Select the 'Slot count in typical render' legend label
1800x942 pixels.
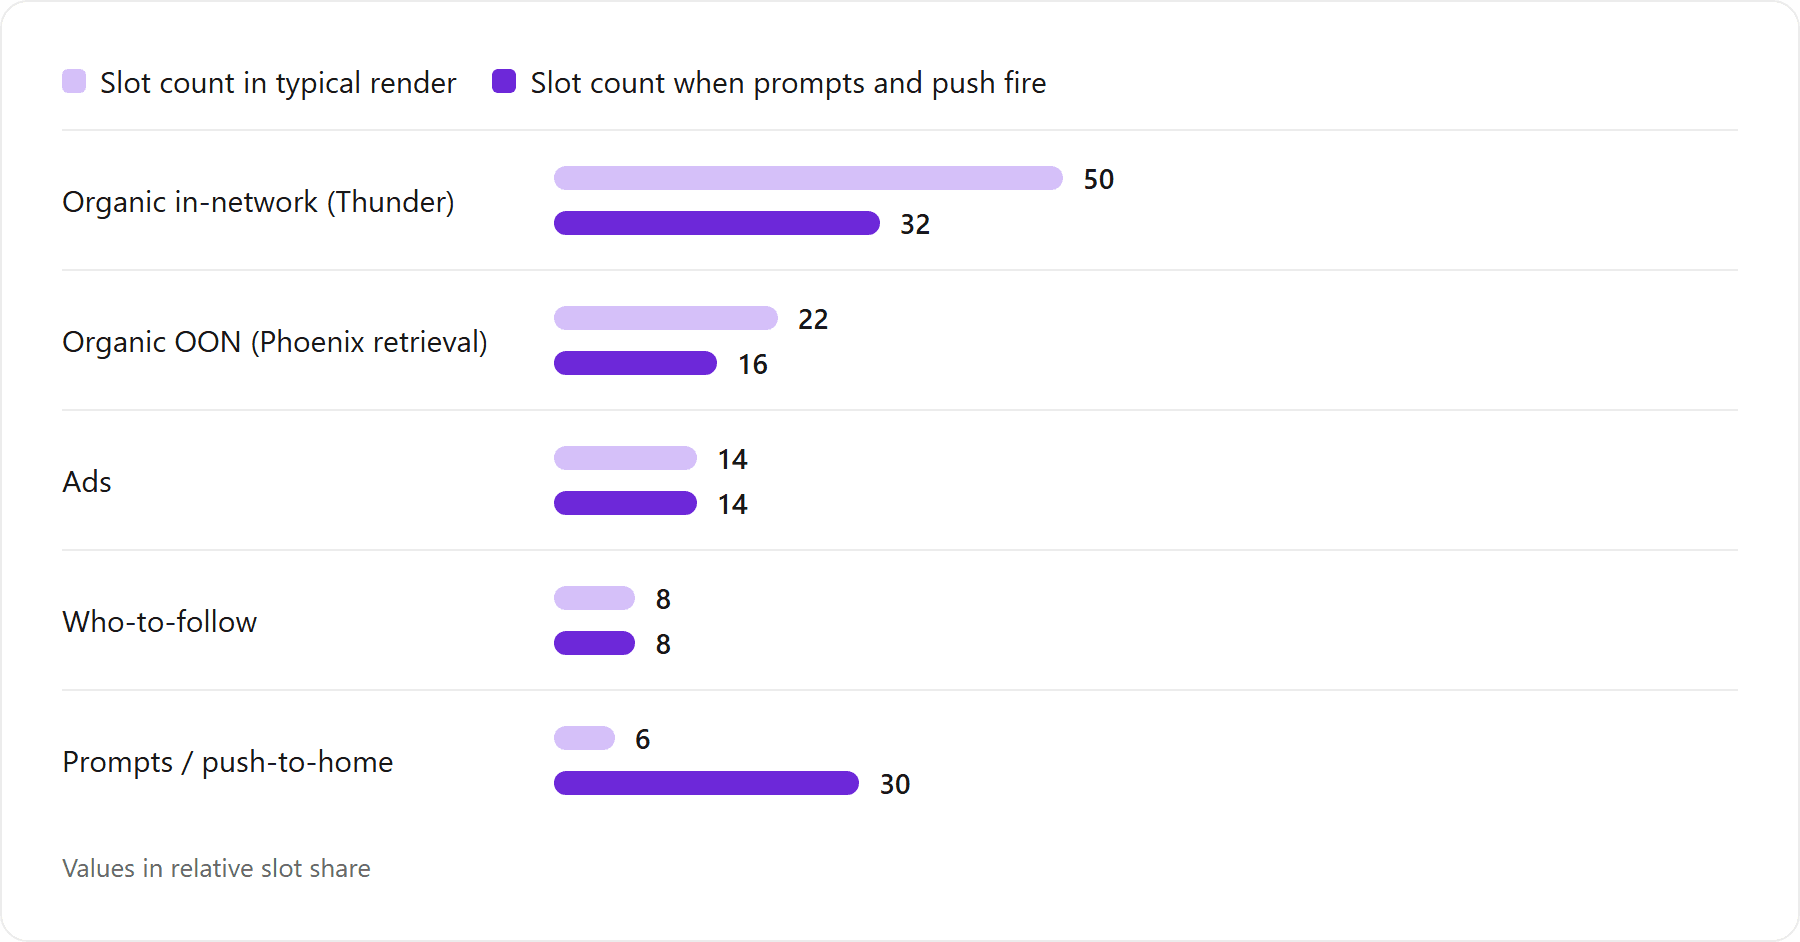point(278,83)
